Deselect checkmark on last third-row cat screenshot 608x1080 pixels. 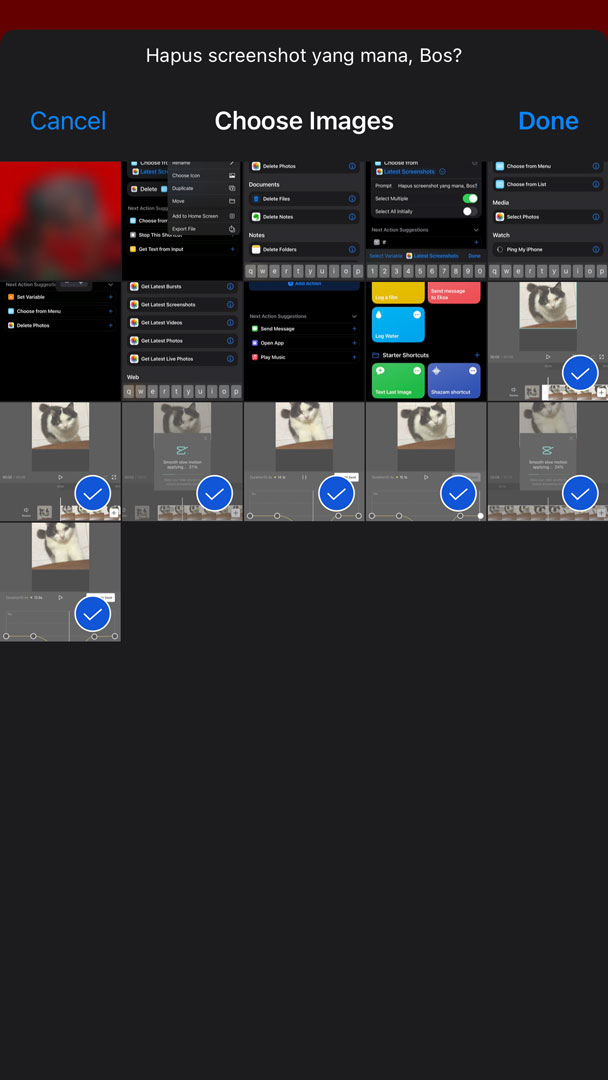point(580,493)
